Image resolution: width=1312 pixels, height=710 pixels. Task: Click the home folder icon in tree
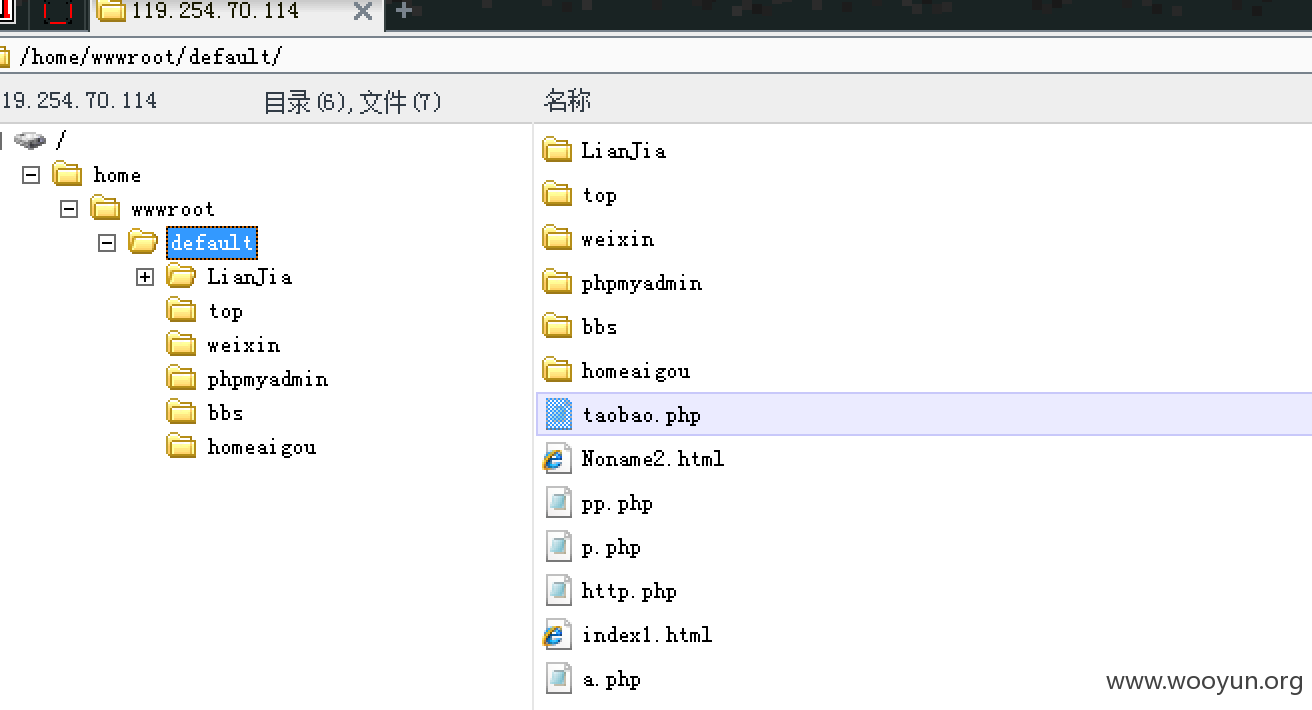point(68,175)
